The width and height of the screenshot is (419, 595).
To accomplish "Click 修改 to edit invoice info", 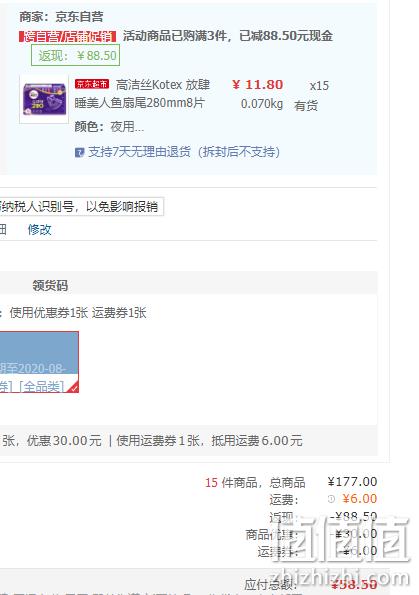I will (x=39, y=229).
